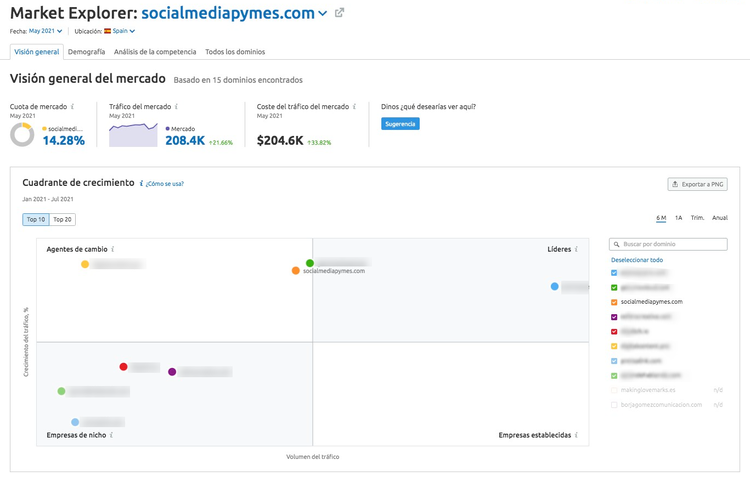
Task: Click the Sugerencia button
Action: click(x=400, y=124)
